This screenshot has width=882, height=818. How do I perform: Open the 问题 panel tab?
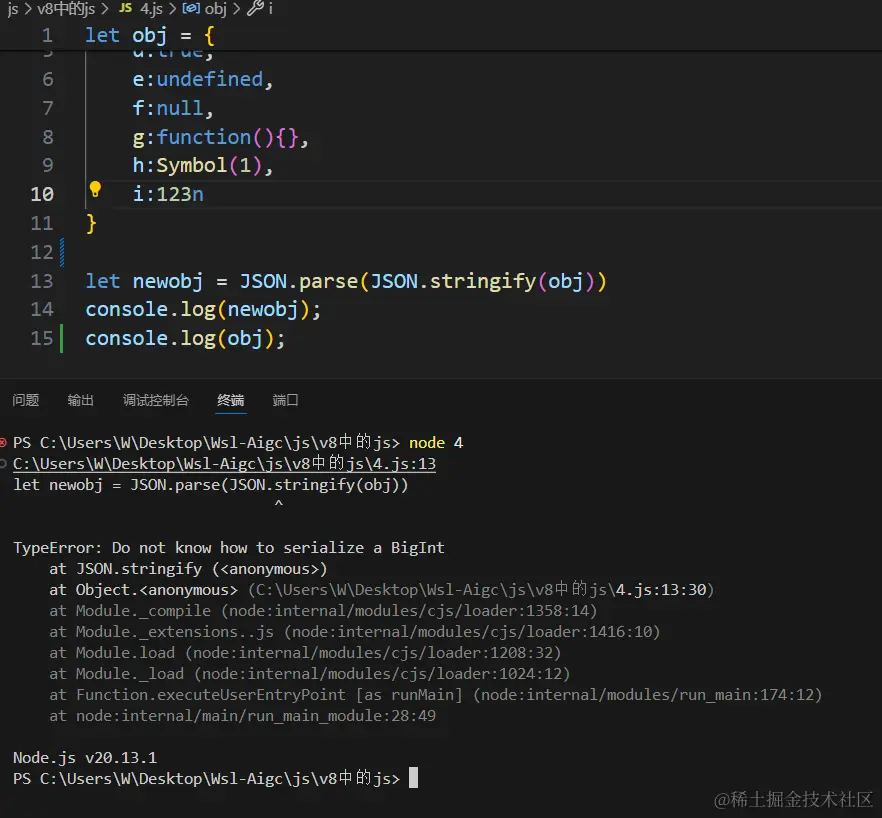(26, 400)
